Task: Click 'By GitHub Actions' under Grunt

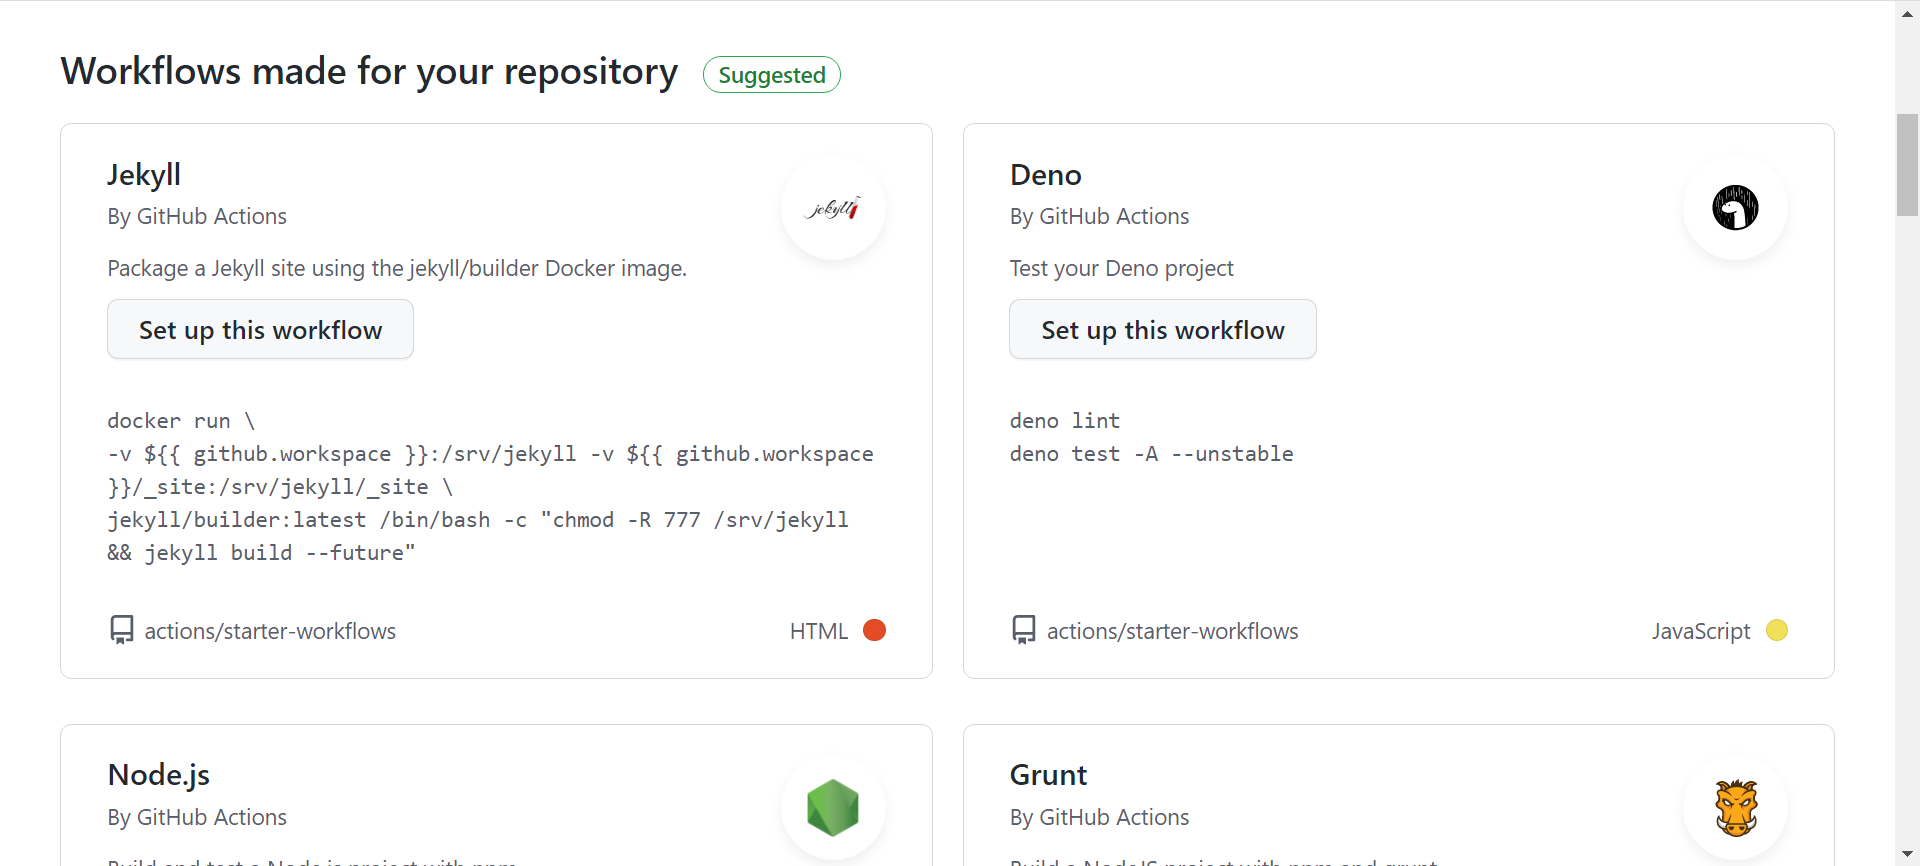Action: pyautogui.click(x=1099, y=817)
